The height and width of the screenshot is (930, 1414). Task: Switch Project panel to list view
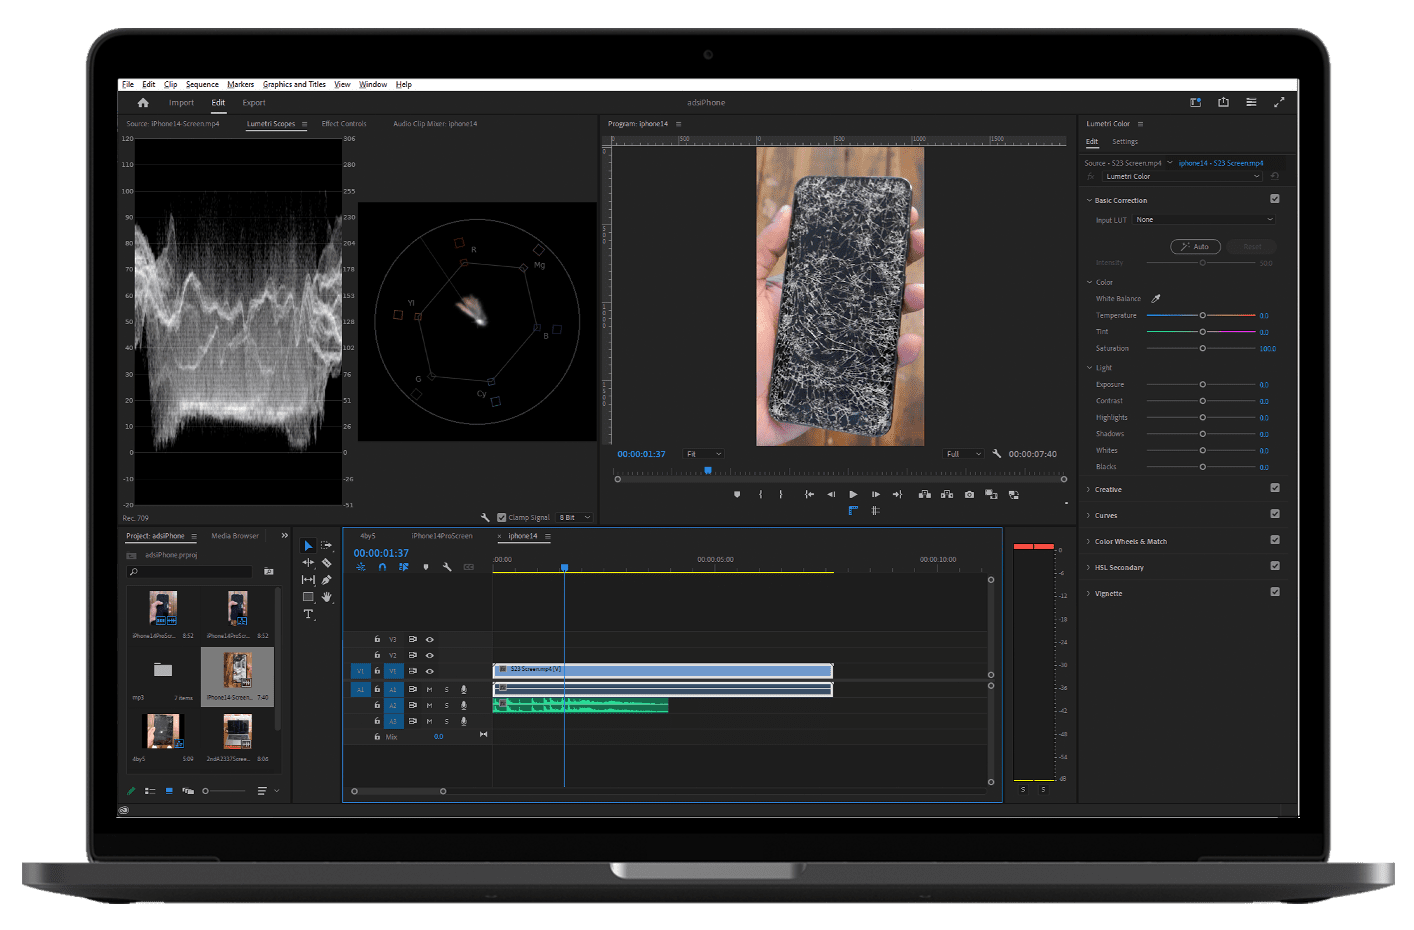pos(150,791)
